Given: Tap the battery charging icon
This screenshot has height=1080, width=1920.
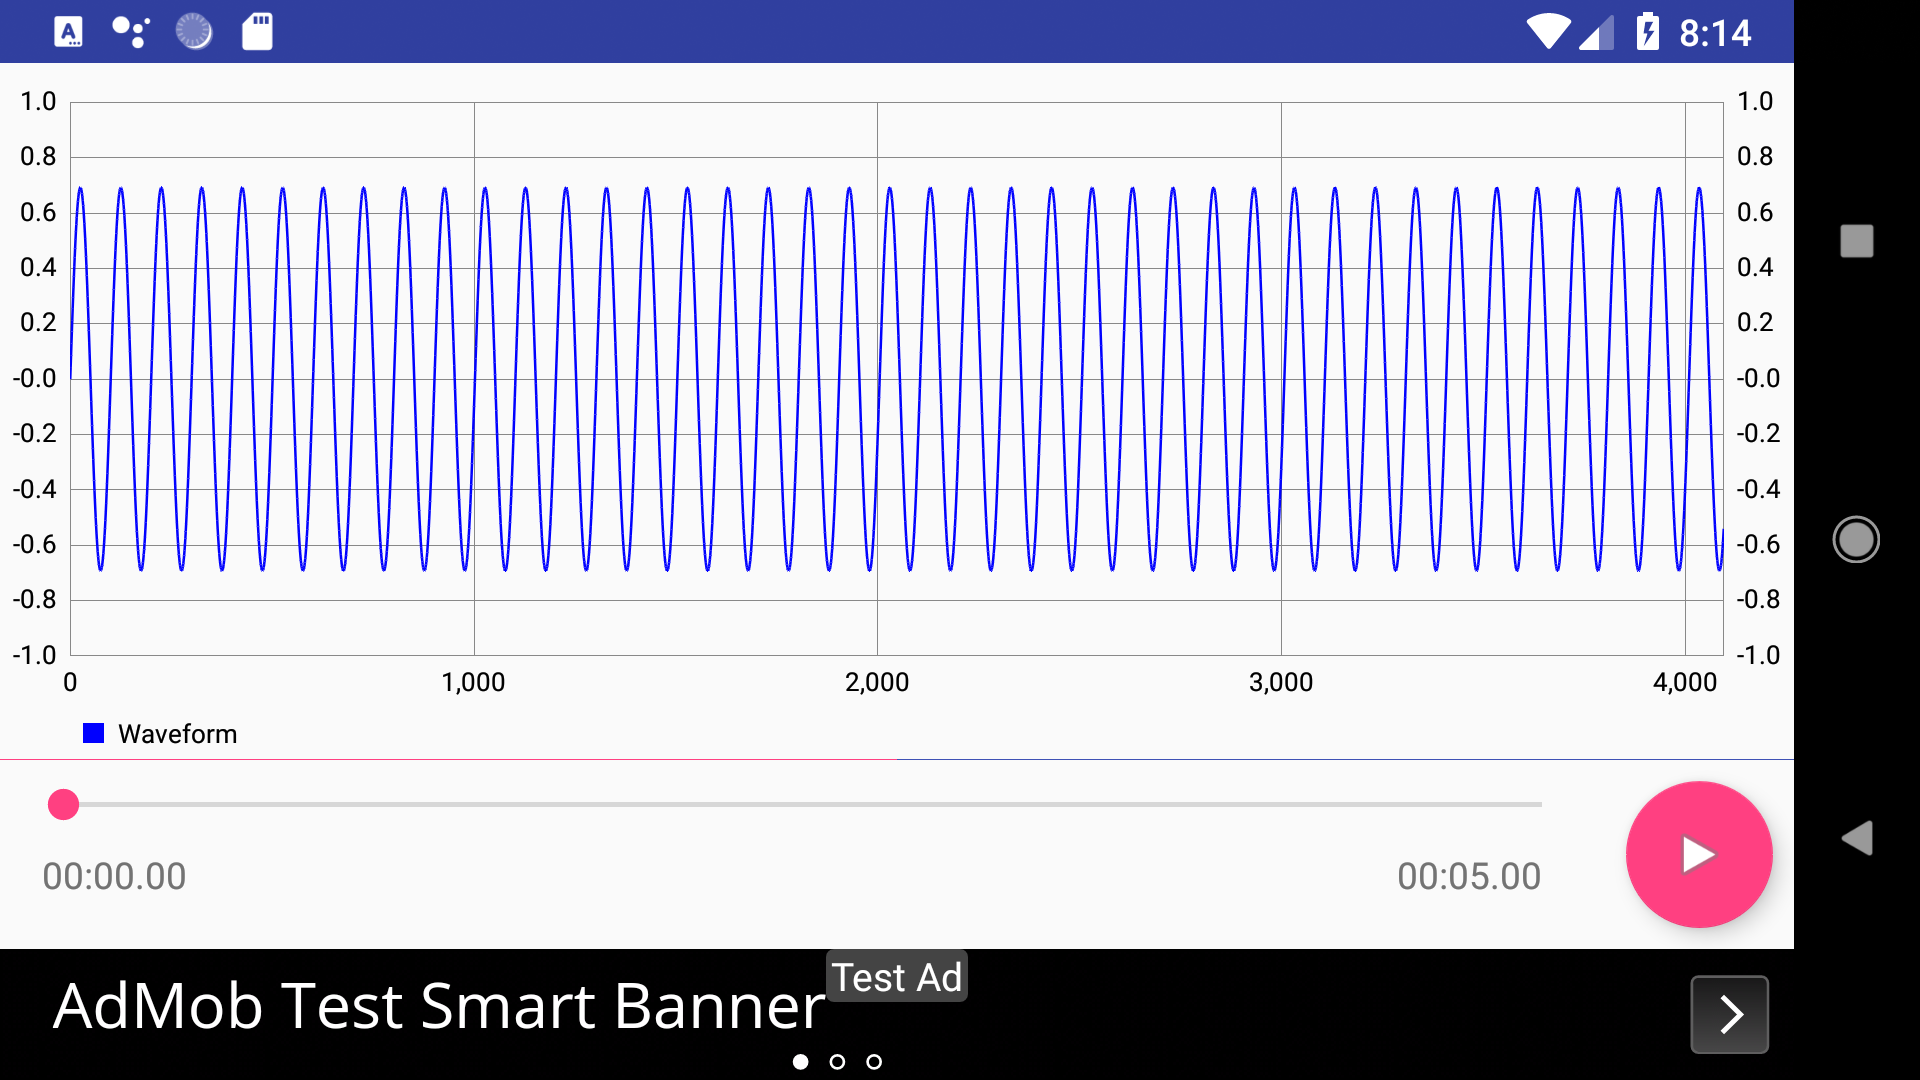Looking at the screenshot, I should (1647, 32).
